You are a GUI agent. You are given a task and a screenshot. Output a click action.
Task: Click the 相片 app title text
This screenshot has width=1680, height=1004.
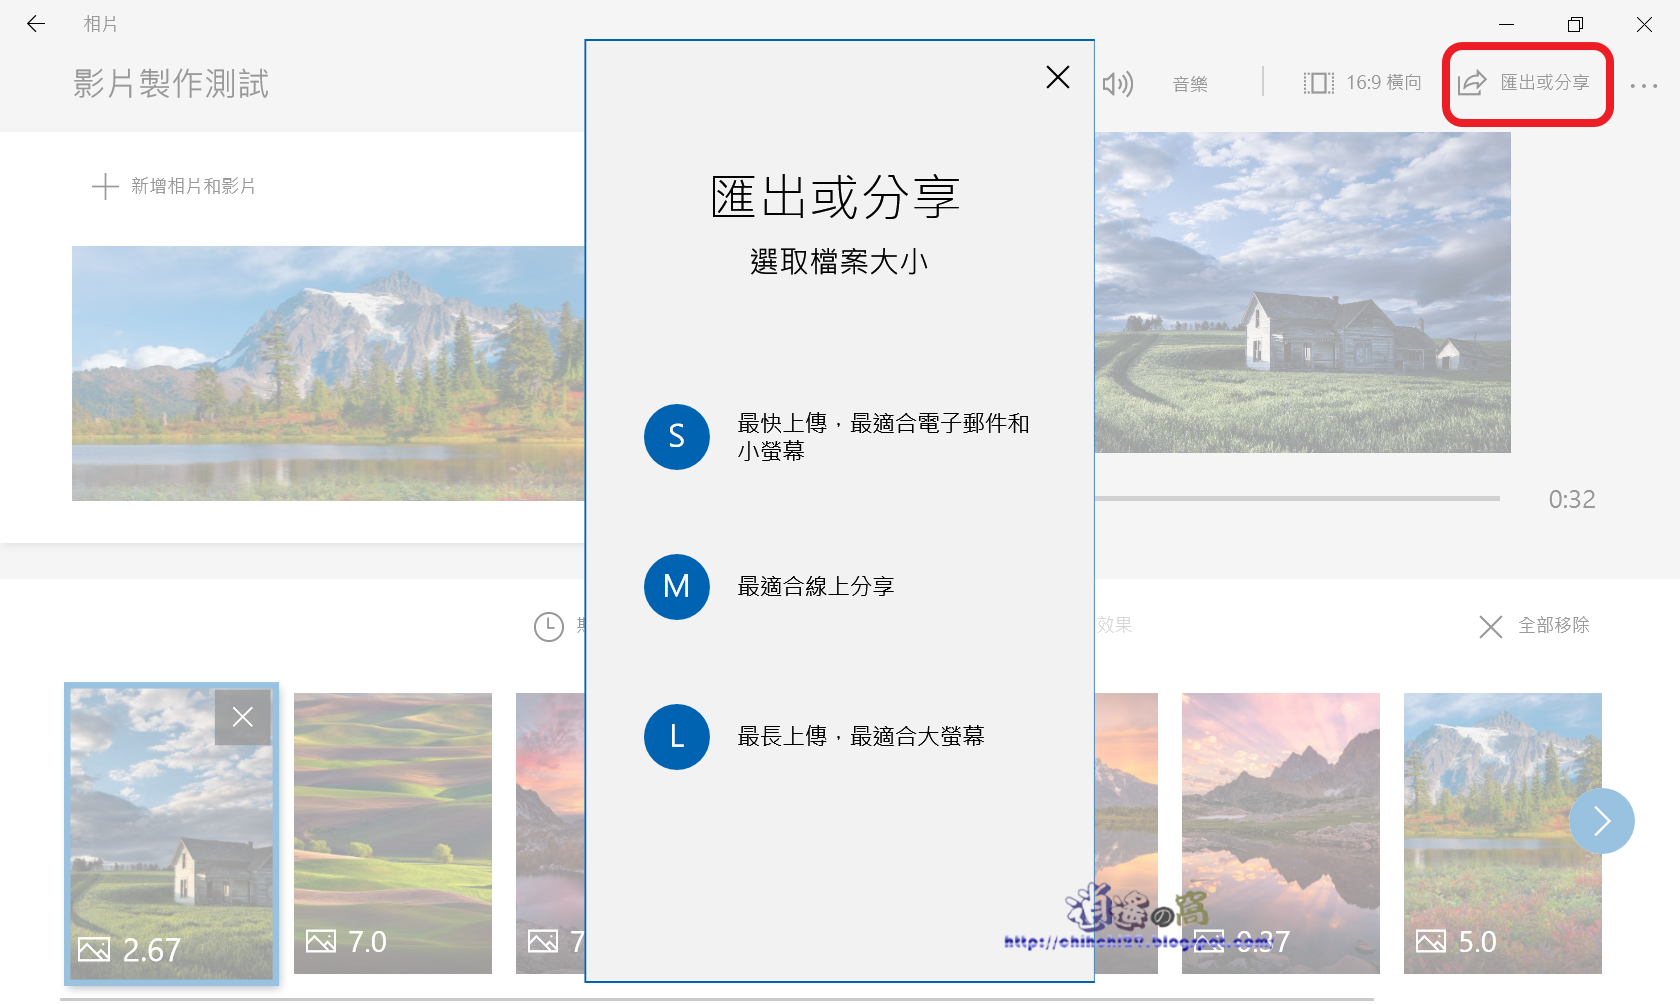[100, 24]
